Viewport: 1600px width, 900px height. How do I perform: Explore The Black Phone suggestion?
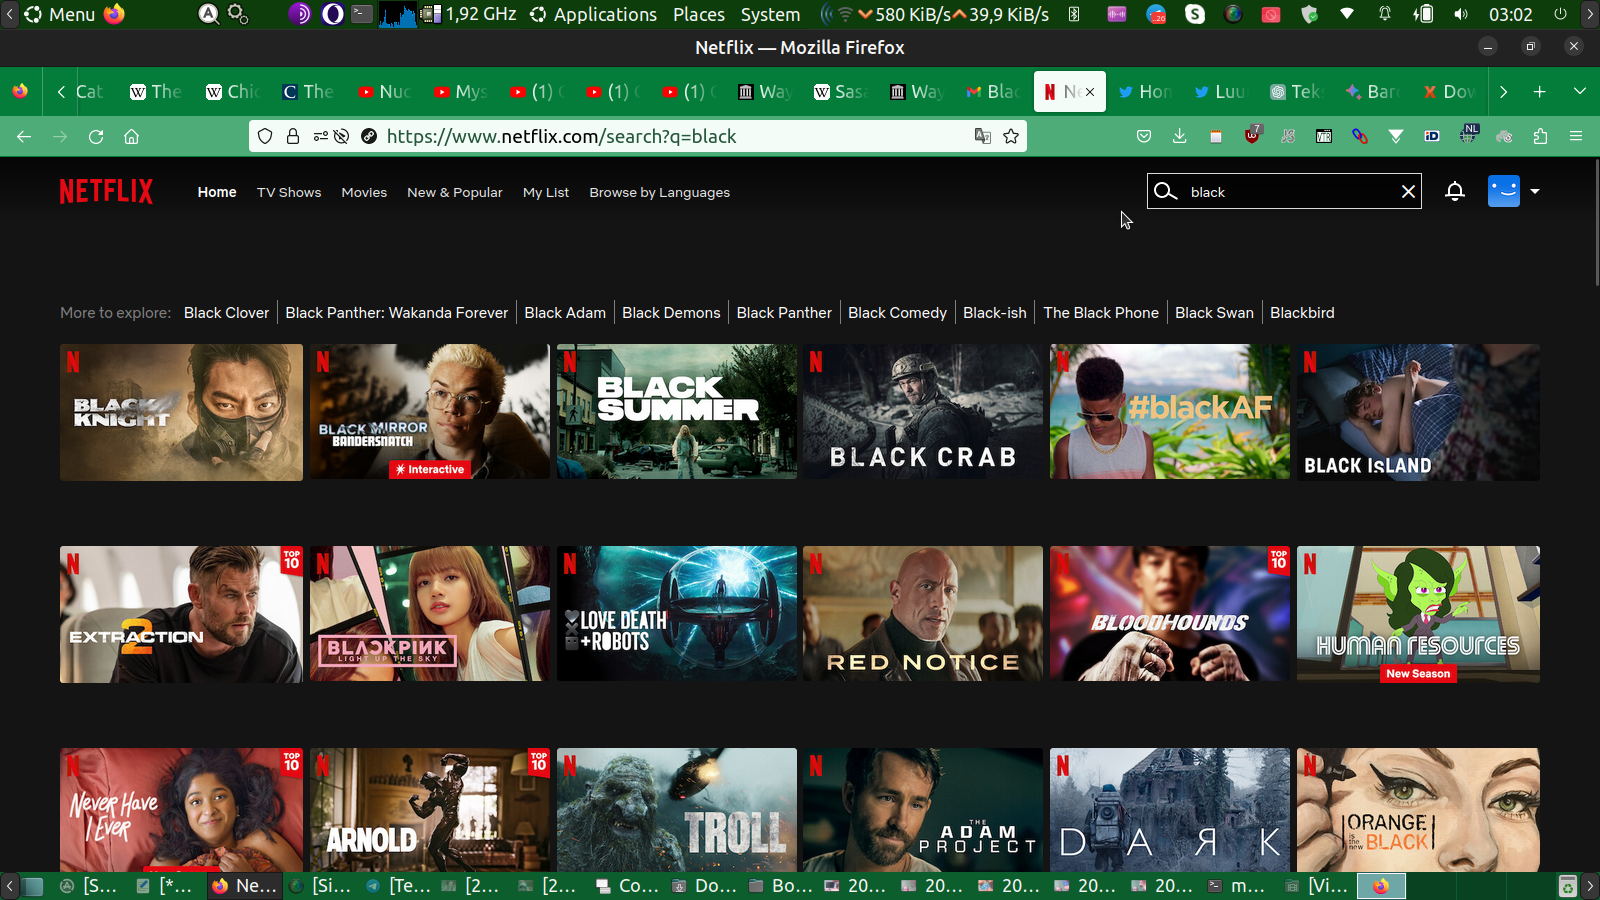click(1101, 313)
